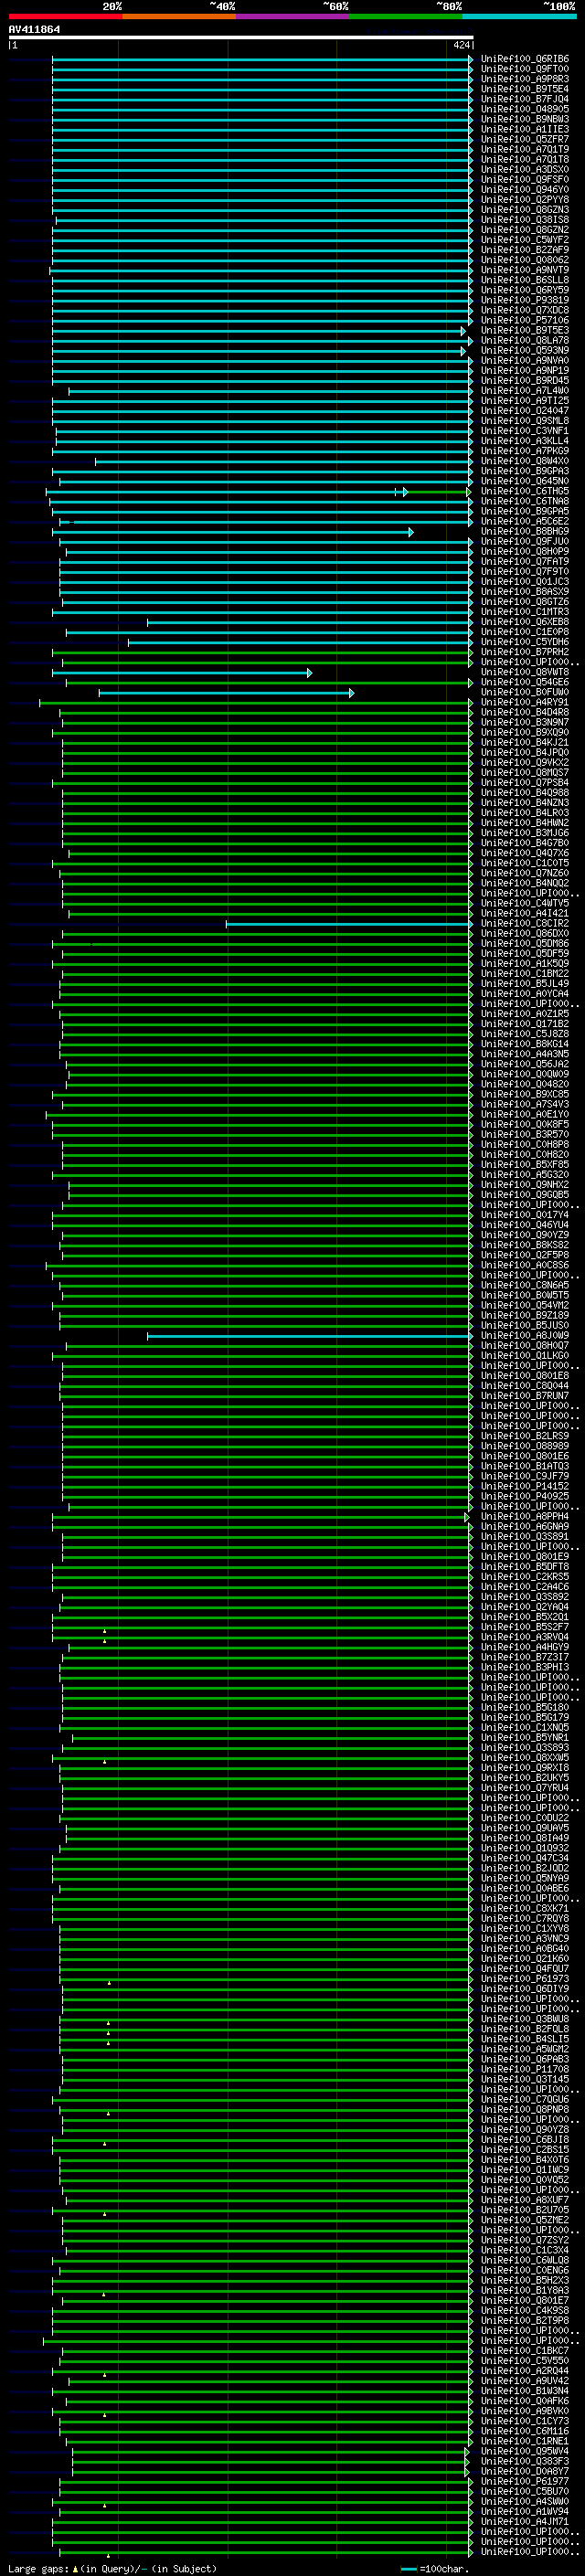Click the white query sequence bar 1-424
The height and width of the screenshot is (2576, 585).
[x=240, y=37]
